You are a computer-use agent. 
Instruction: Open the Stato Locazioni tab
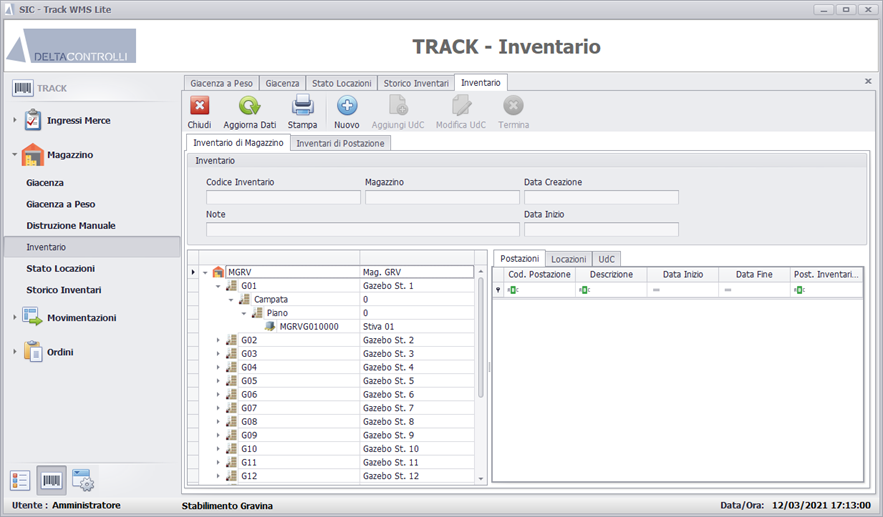[x=341, y=83]
